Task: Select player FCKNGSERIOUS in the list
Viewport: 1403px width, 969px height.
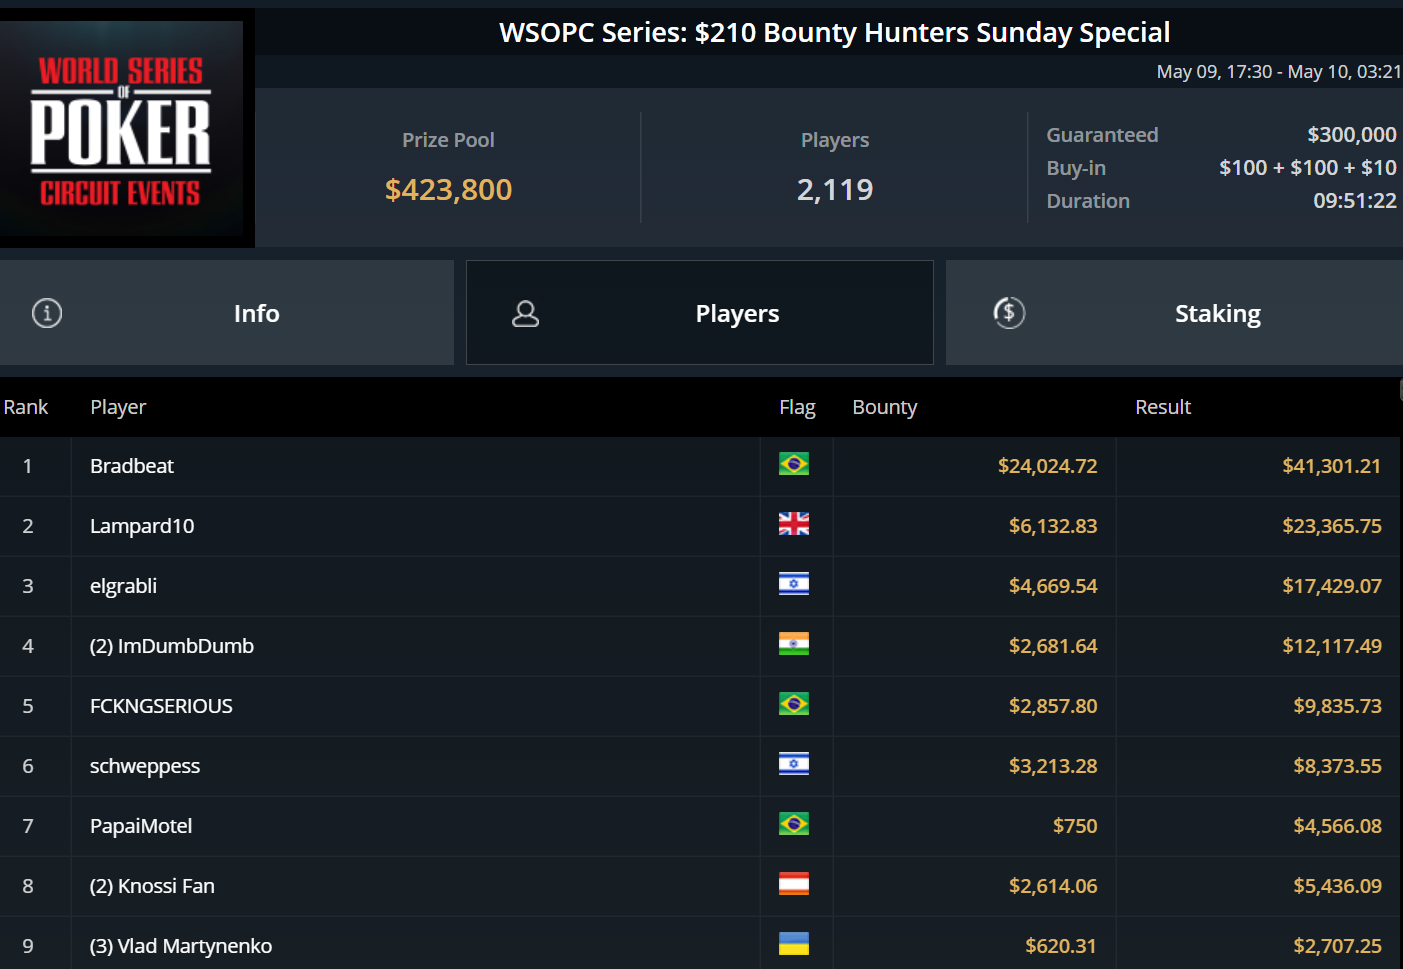Action: (161, 706)
